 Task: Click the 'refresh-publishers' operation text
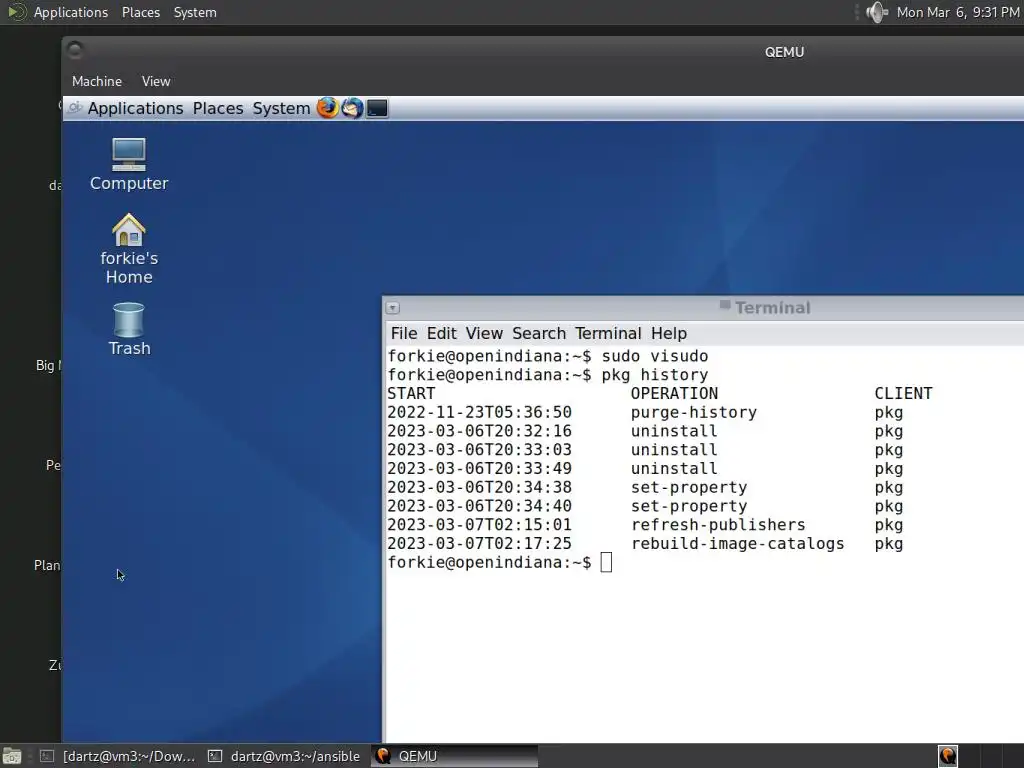(718, 525)
